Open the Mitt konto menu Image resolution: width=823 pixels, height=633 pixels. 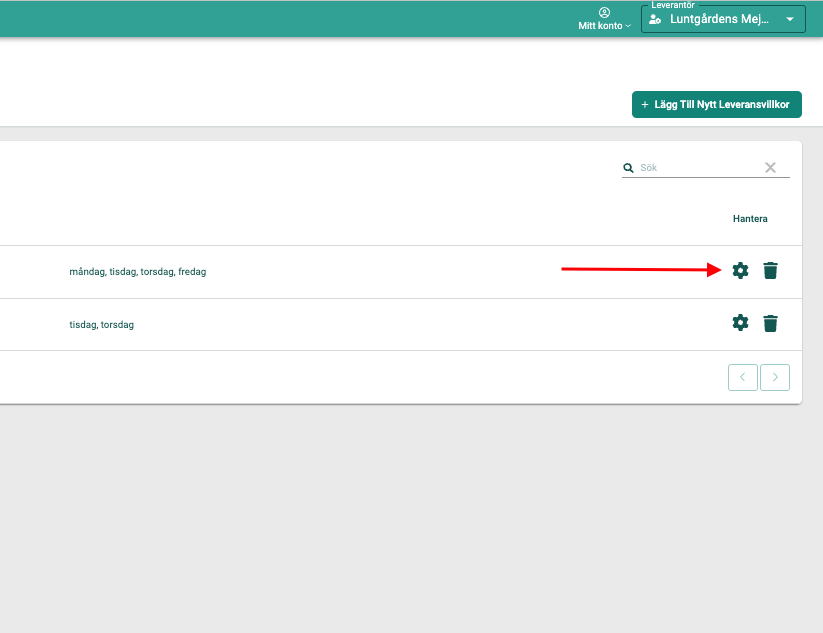pos(605,19)
